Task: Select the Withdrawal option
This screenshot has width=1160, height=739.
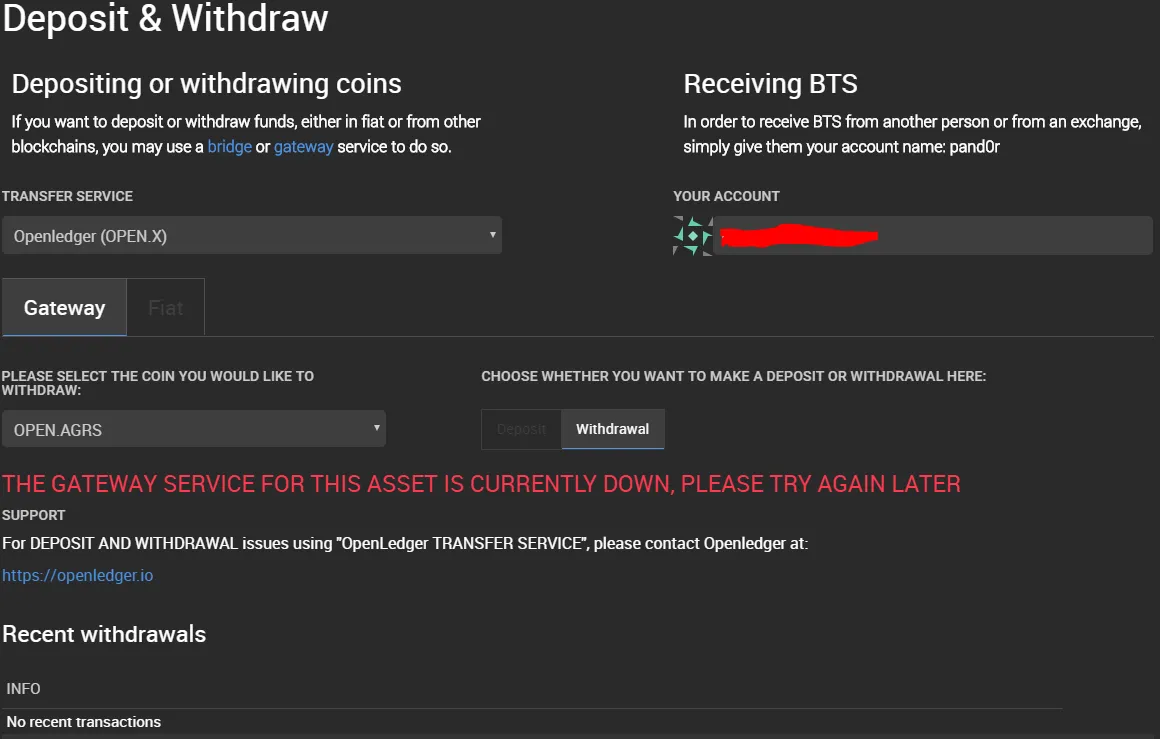Action: [x=613, y=429]
